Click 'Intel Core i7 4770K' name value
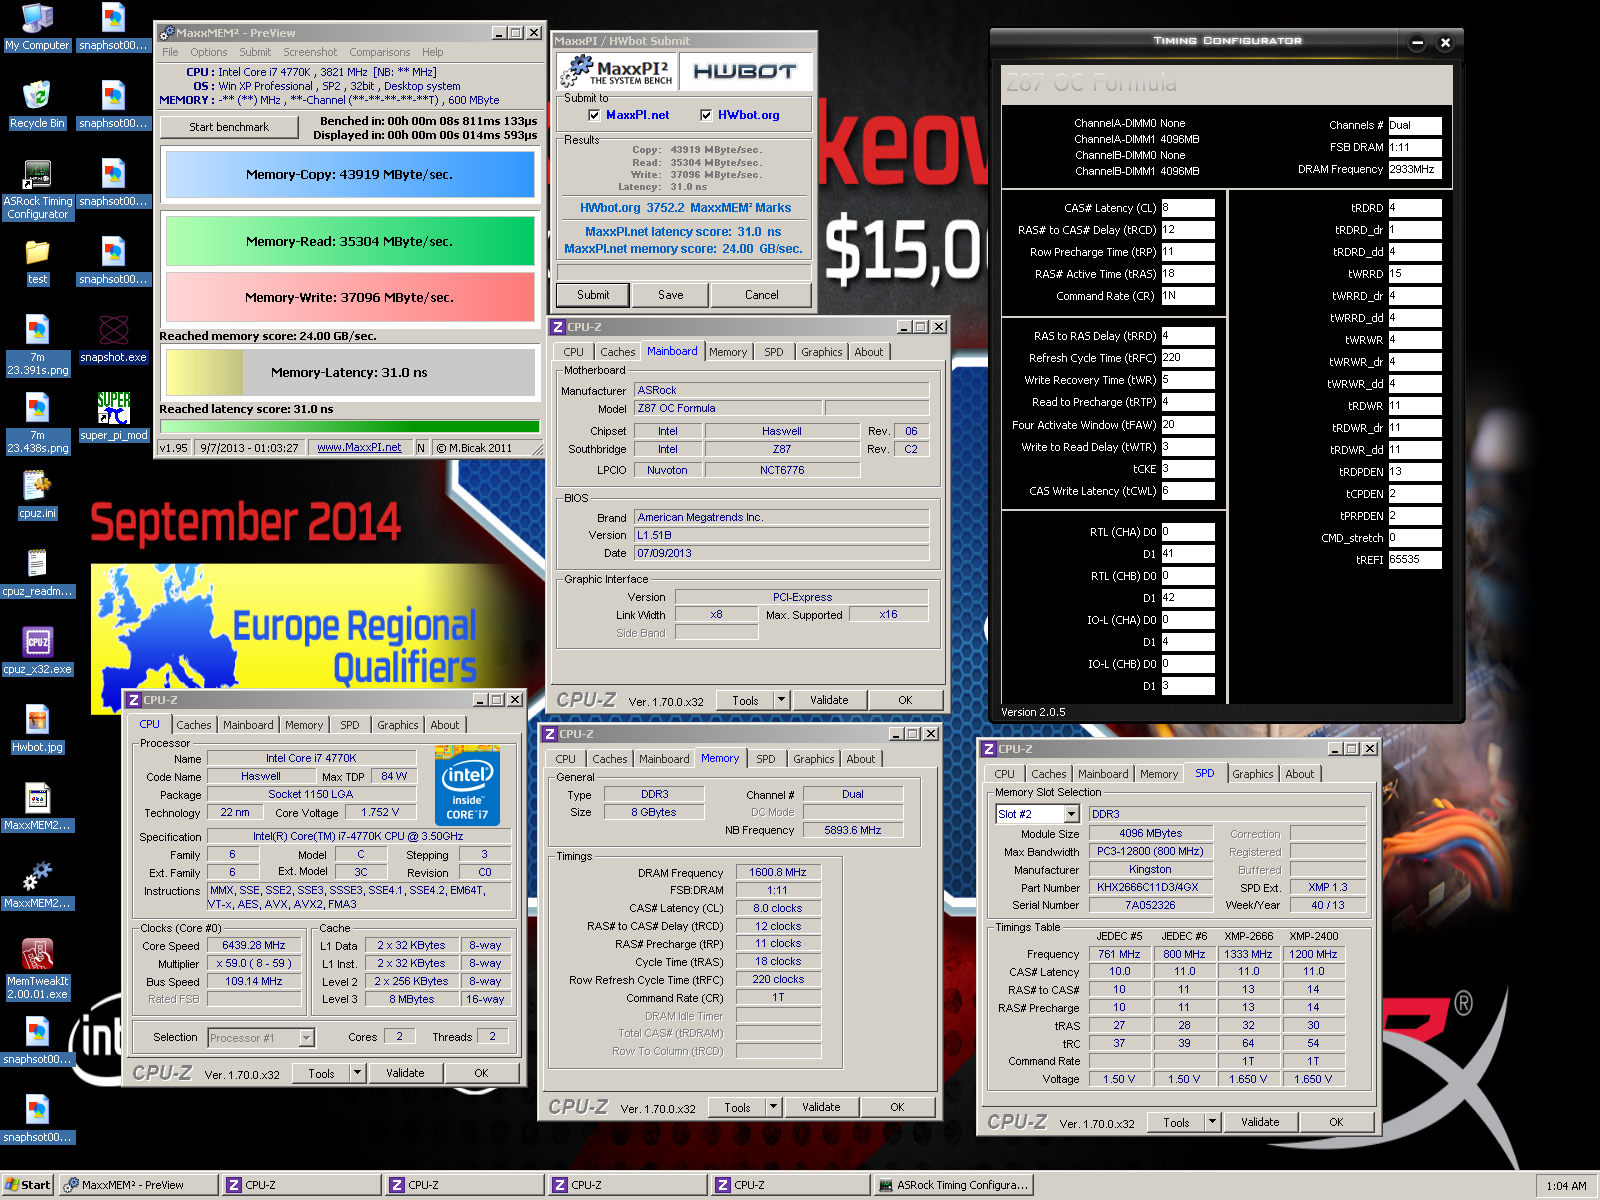The width and height of the screenshot is (1600, 1200). click(x=310, y=758)
